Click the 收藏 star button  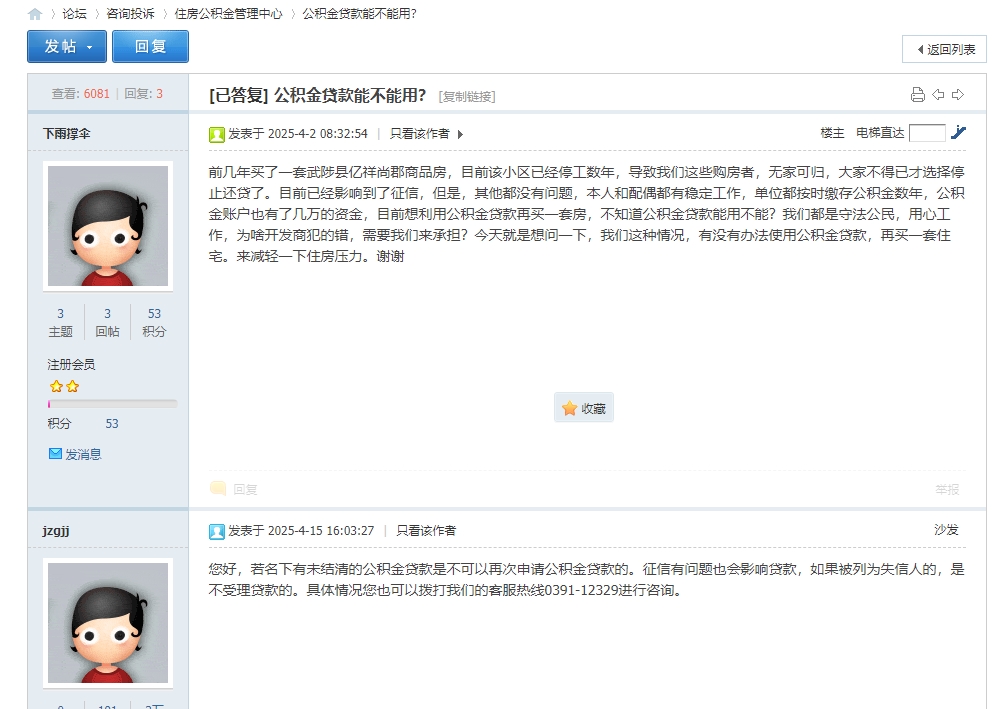coord(584,408)
